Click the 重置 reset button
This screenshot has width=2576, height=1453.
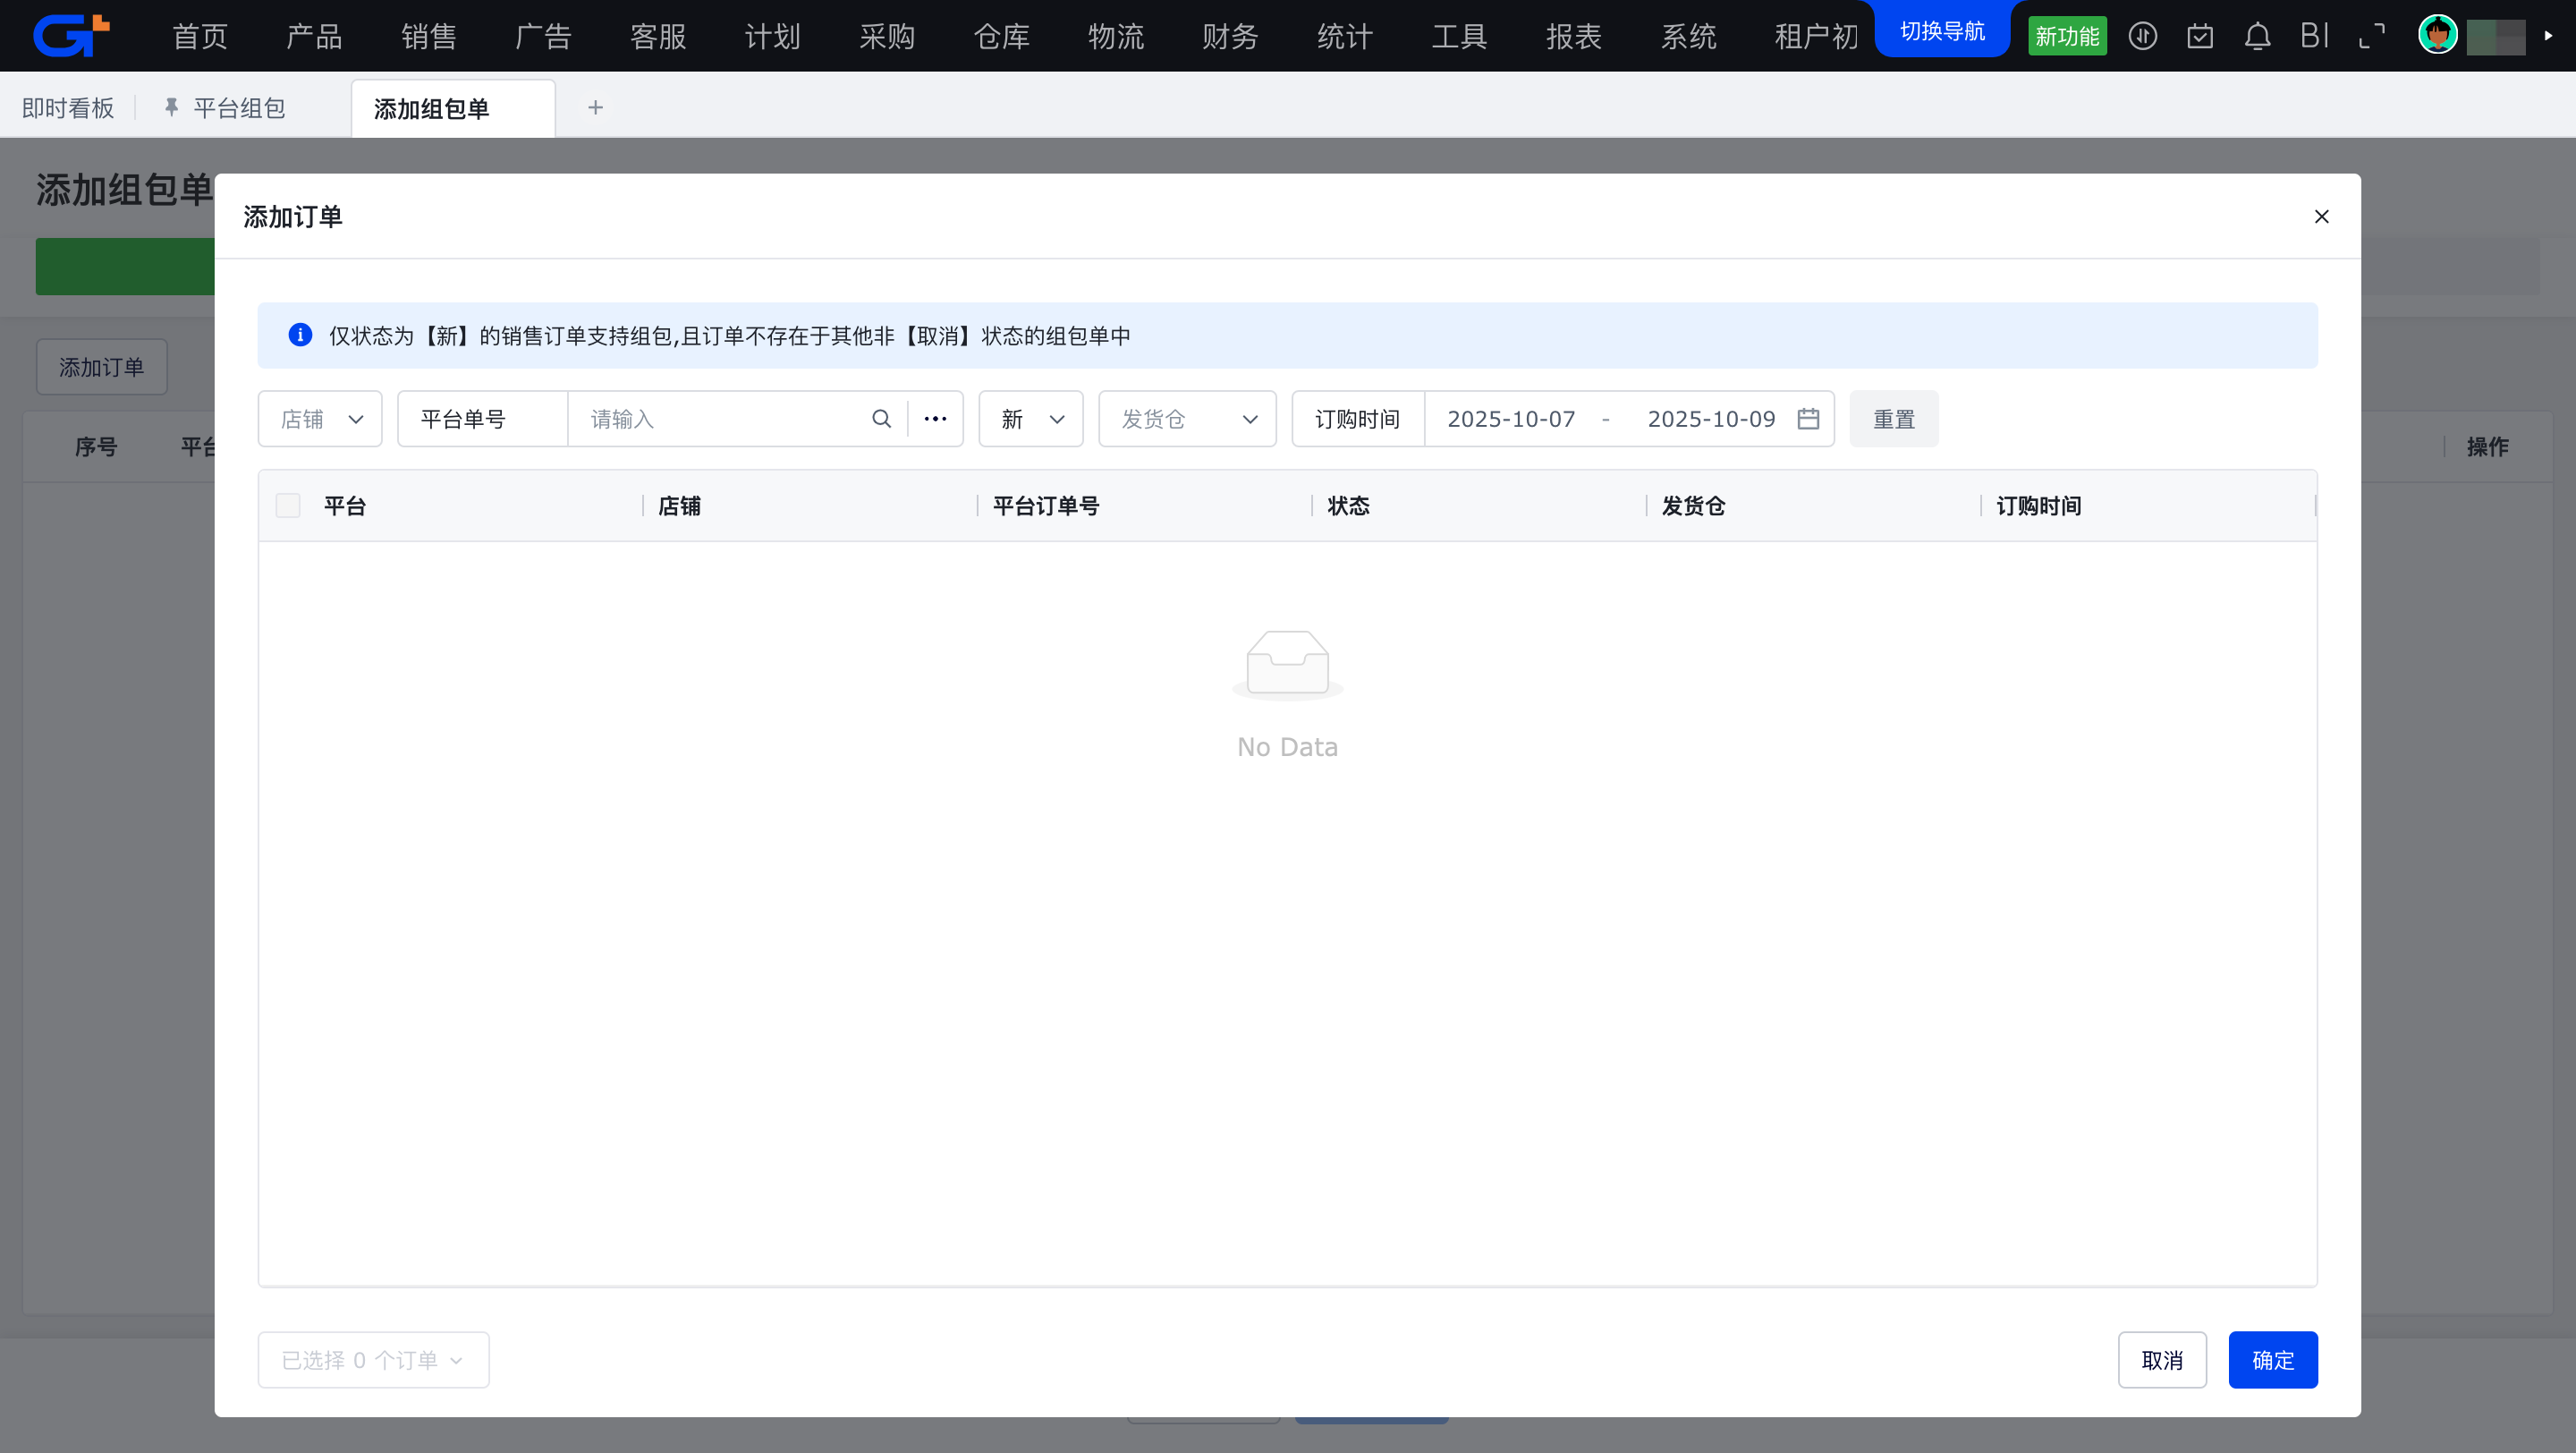[x=1893, y=419]
